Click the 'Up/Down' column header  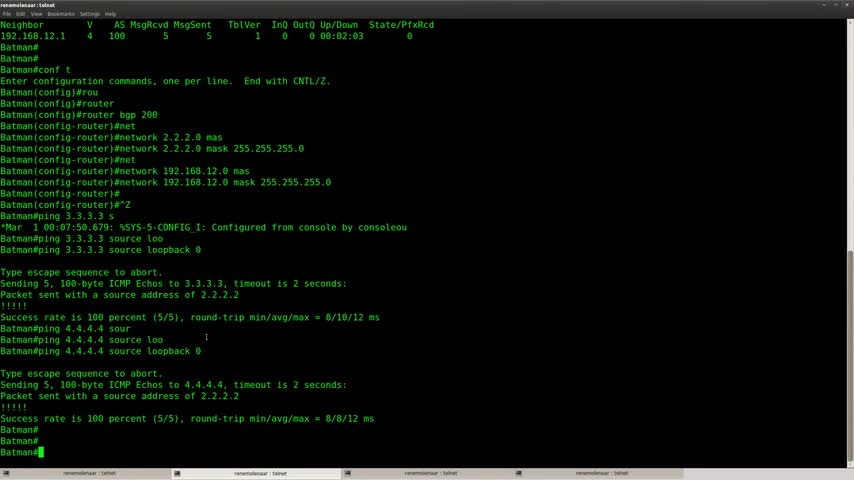339,25
